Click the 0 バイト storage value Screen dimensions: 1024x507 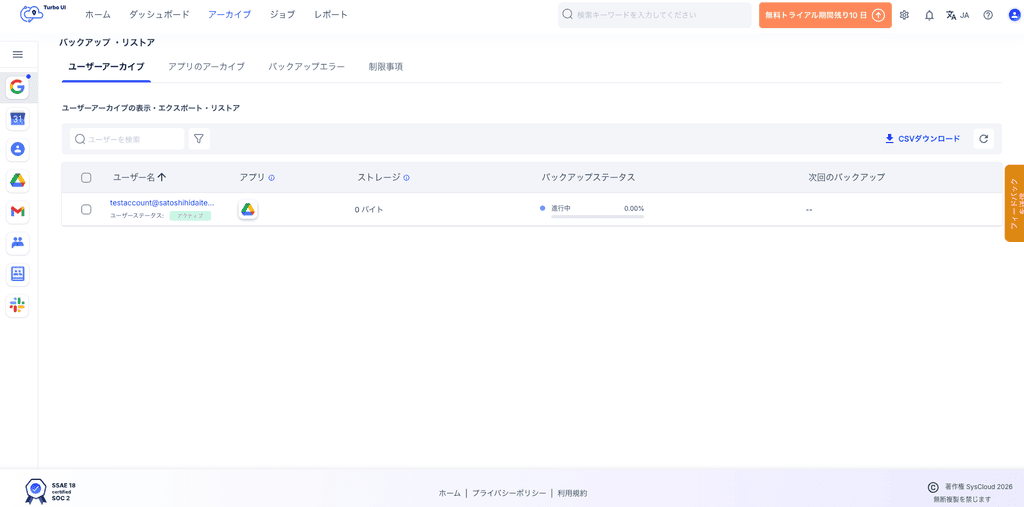(x=368, y=210)
